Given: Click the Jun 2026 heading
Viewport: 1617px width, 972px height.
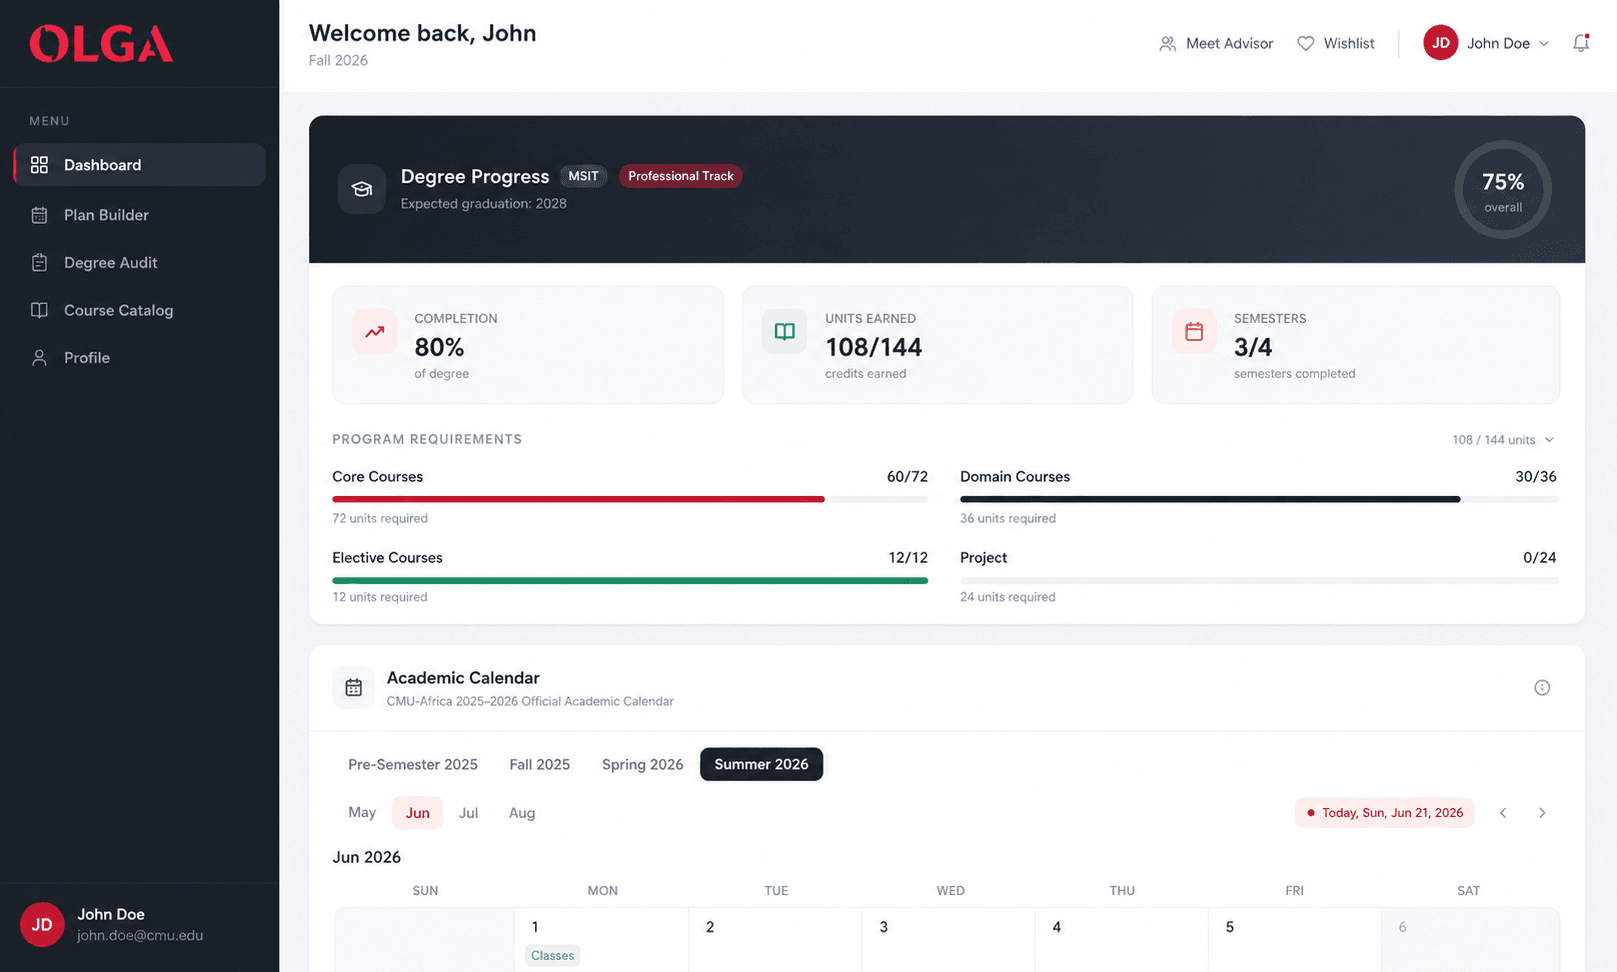Looking at the screenshot, I should coord(367,857).
